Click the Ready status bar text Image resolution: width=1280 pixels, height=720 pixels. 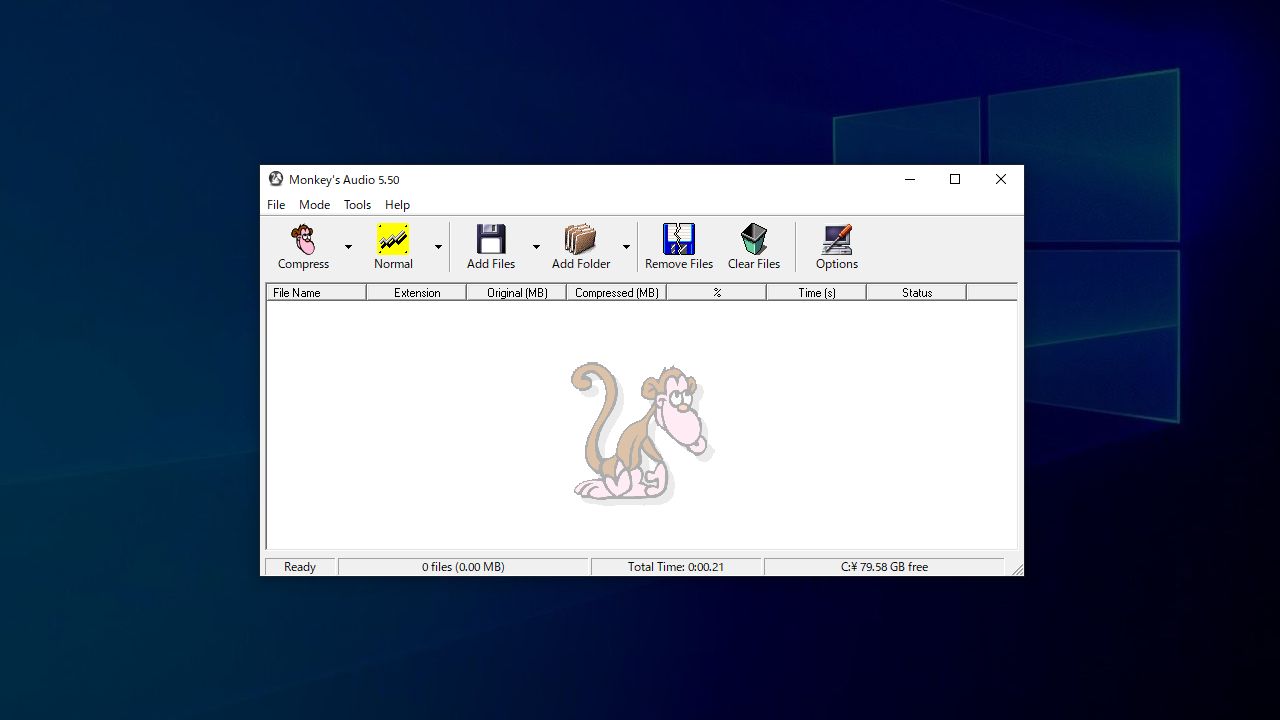click(x=300, y=567)
